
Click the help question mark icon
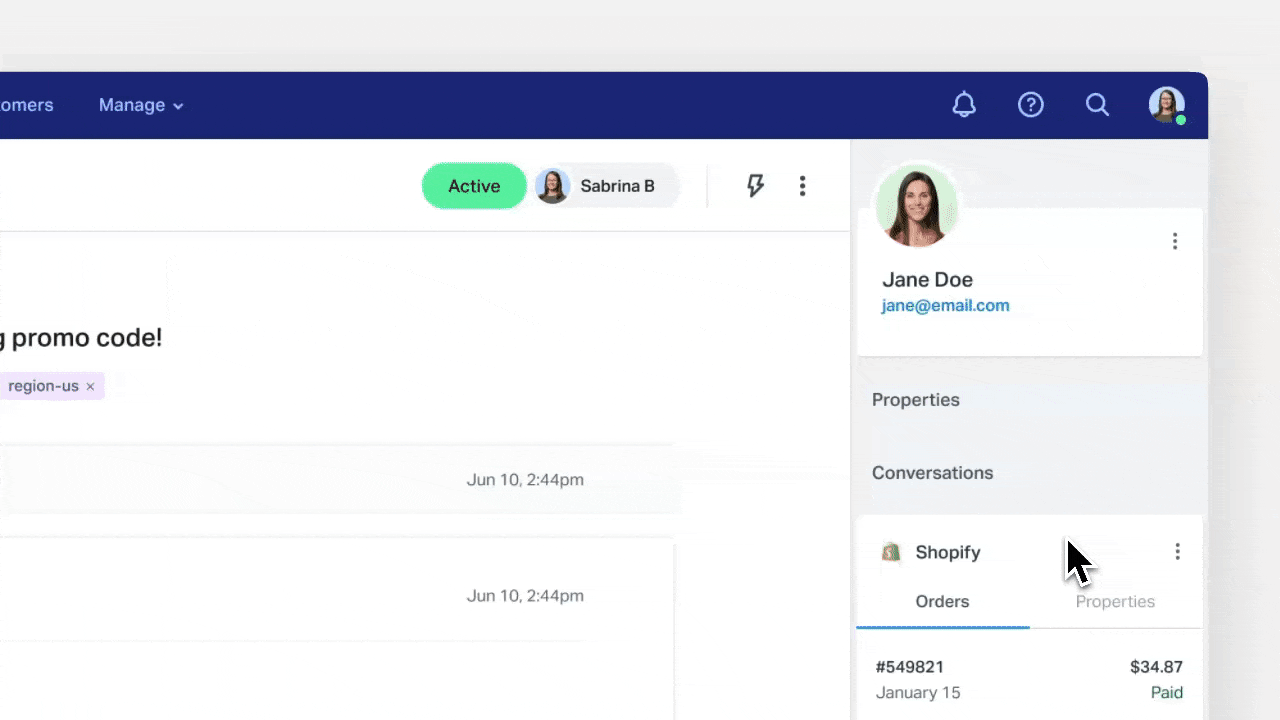click(x=1030, y=105)
